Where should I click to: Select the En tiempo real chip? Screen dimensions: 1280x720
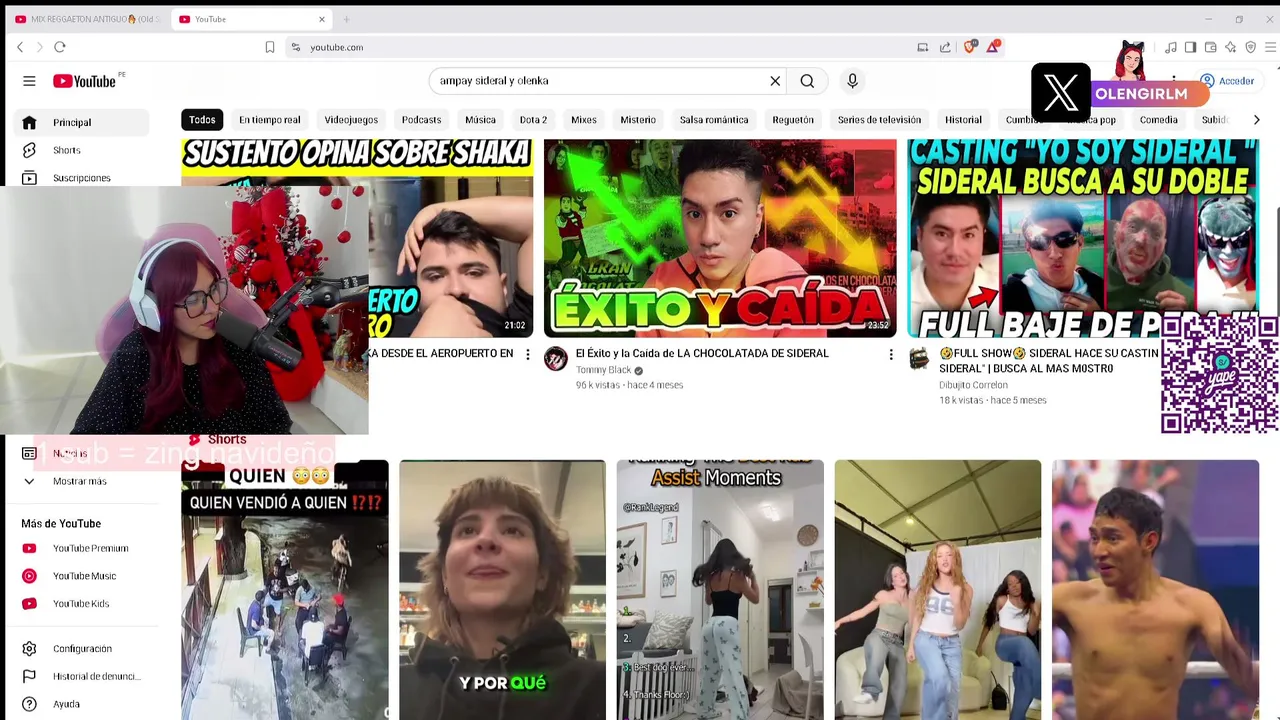(269, 120)
